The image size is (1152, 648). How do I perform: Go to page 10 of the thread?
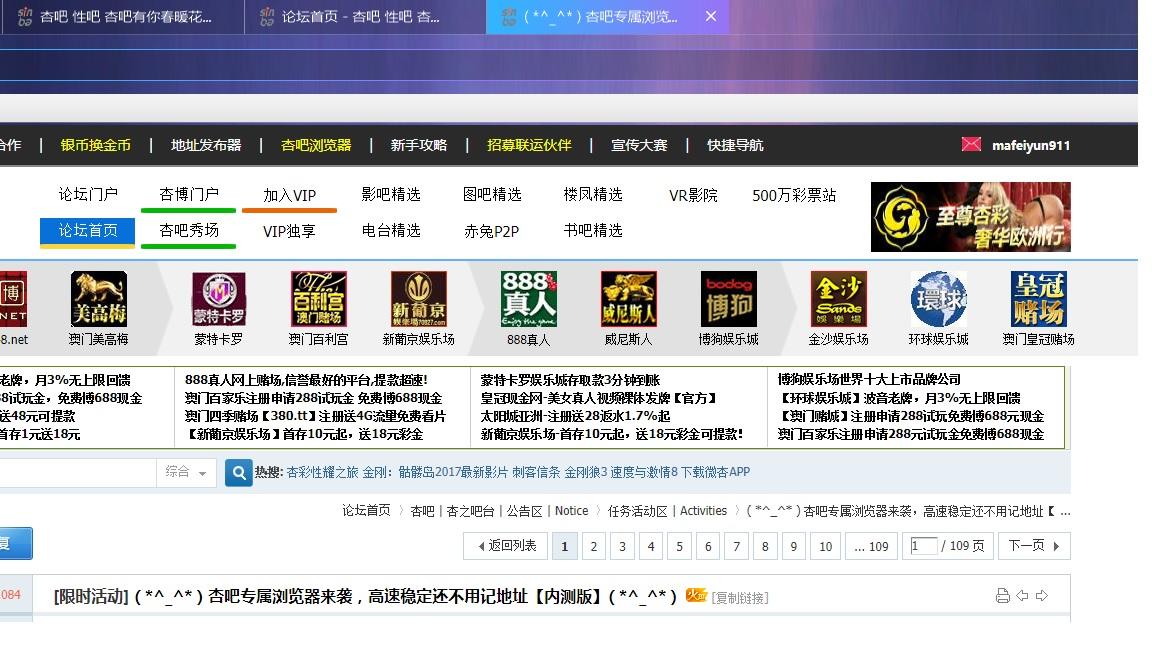pyautogui.click(x=826, y=546)
